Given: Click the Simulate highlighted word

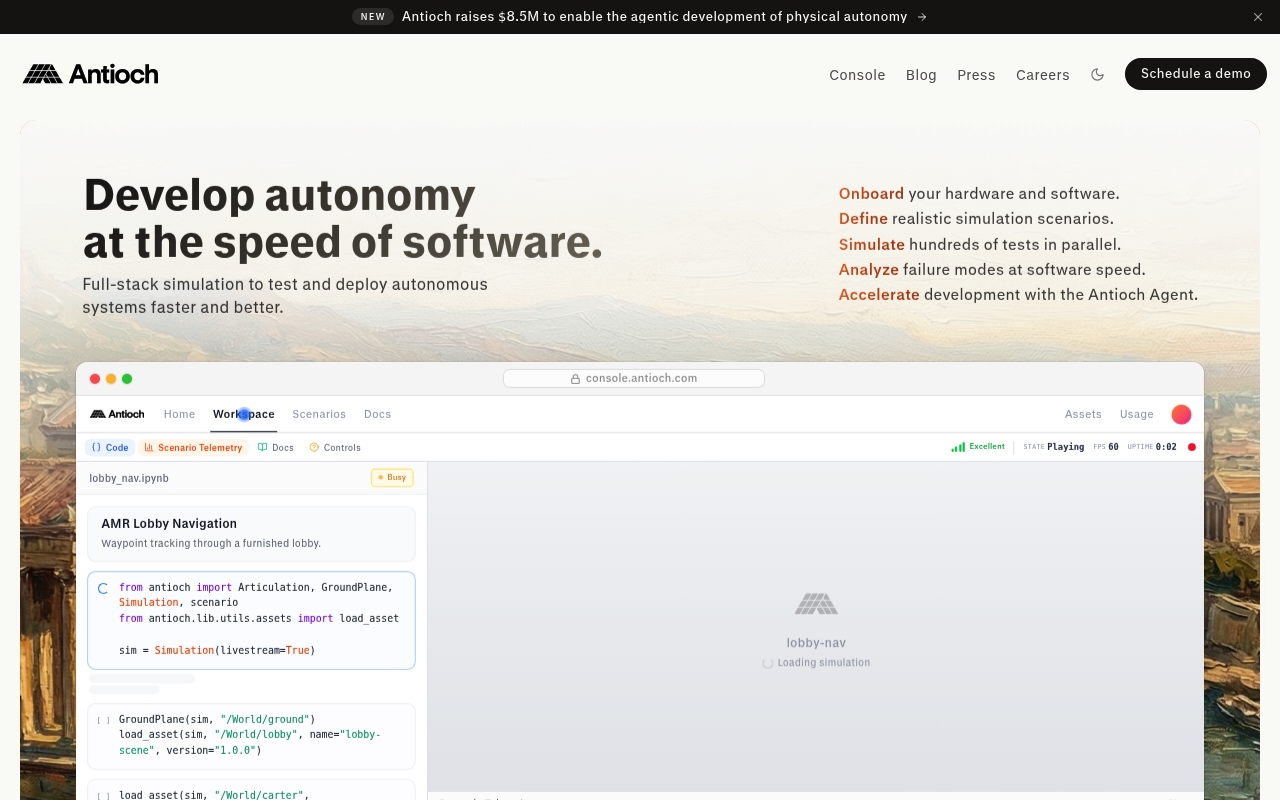Looking at the screenshot, I should coord(872,245).
